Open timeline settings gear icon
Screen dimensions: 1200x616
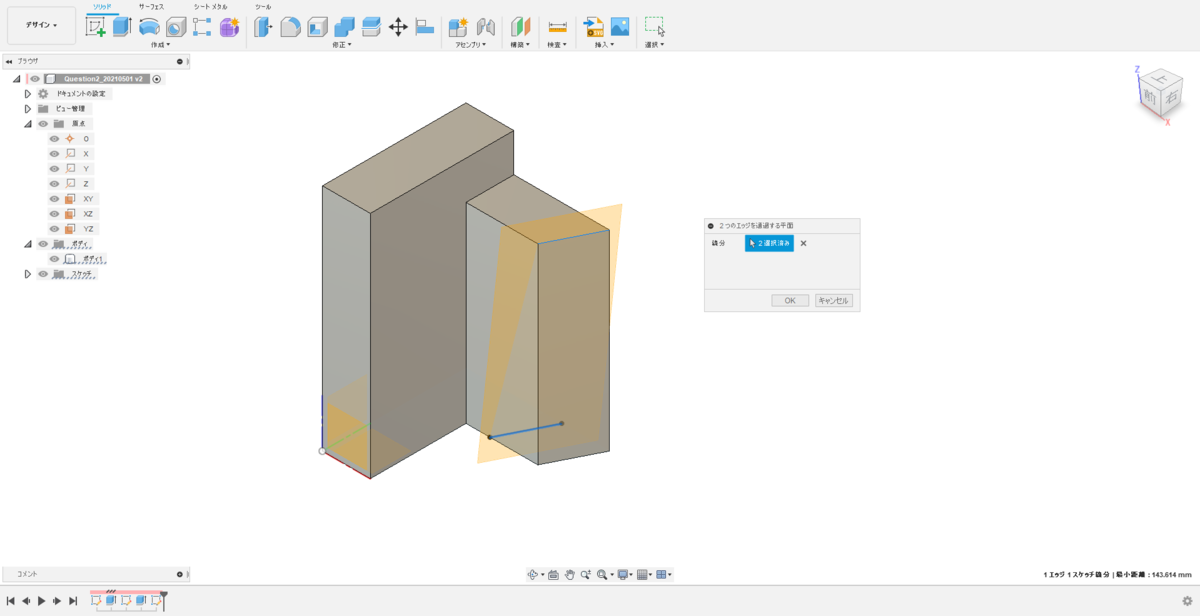tap(1187, 601)
